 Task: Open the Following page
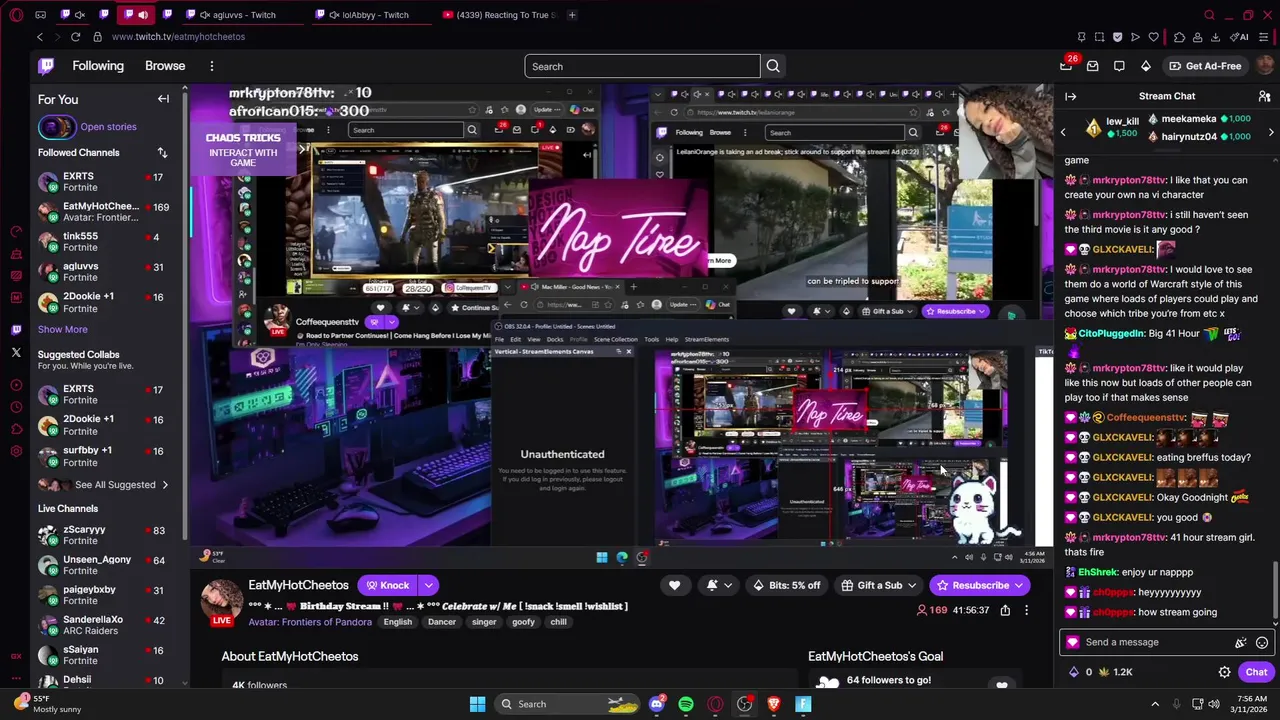point(98,66)
